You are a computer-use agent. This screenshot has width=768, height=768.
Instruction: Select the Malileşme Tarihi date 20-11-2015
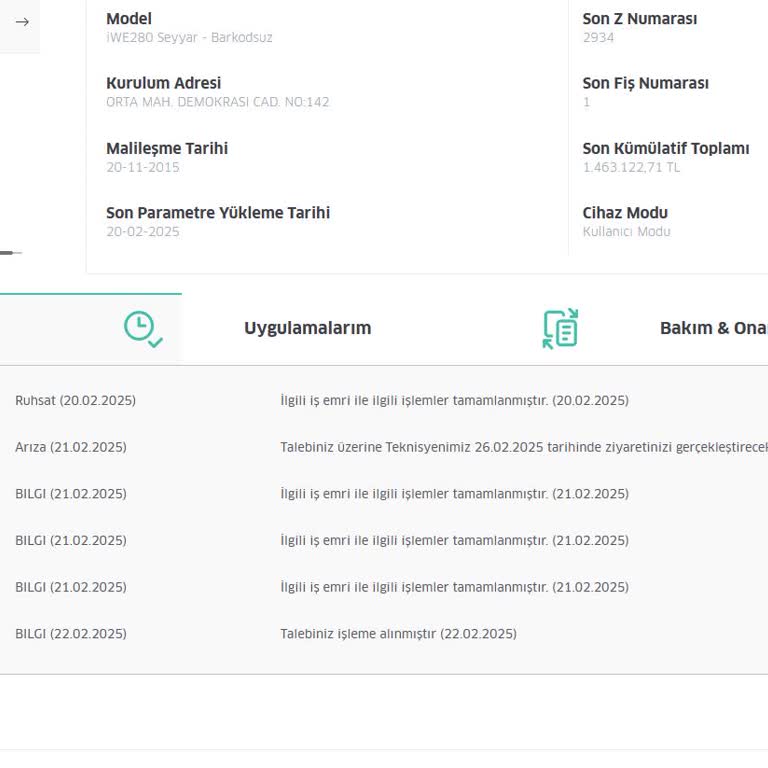click(x=143, y=168)
